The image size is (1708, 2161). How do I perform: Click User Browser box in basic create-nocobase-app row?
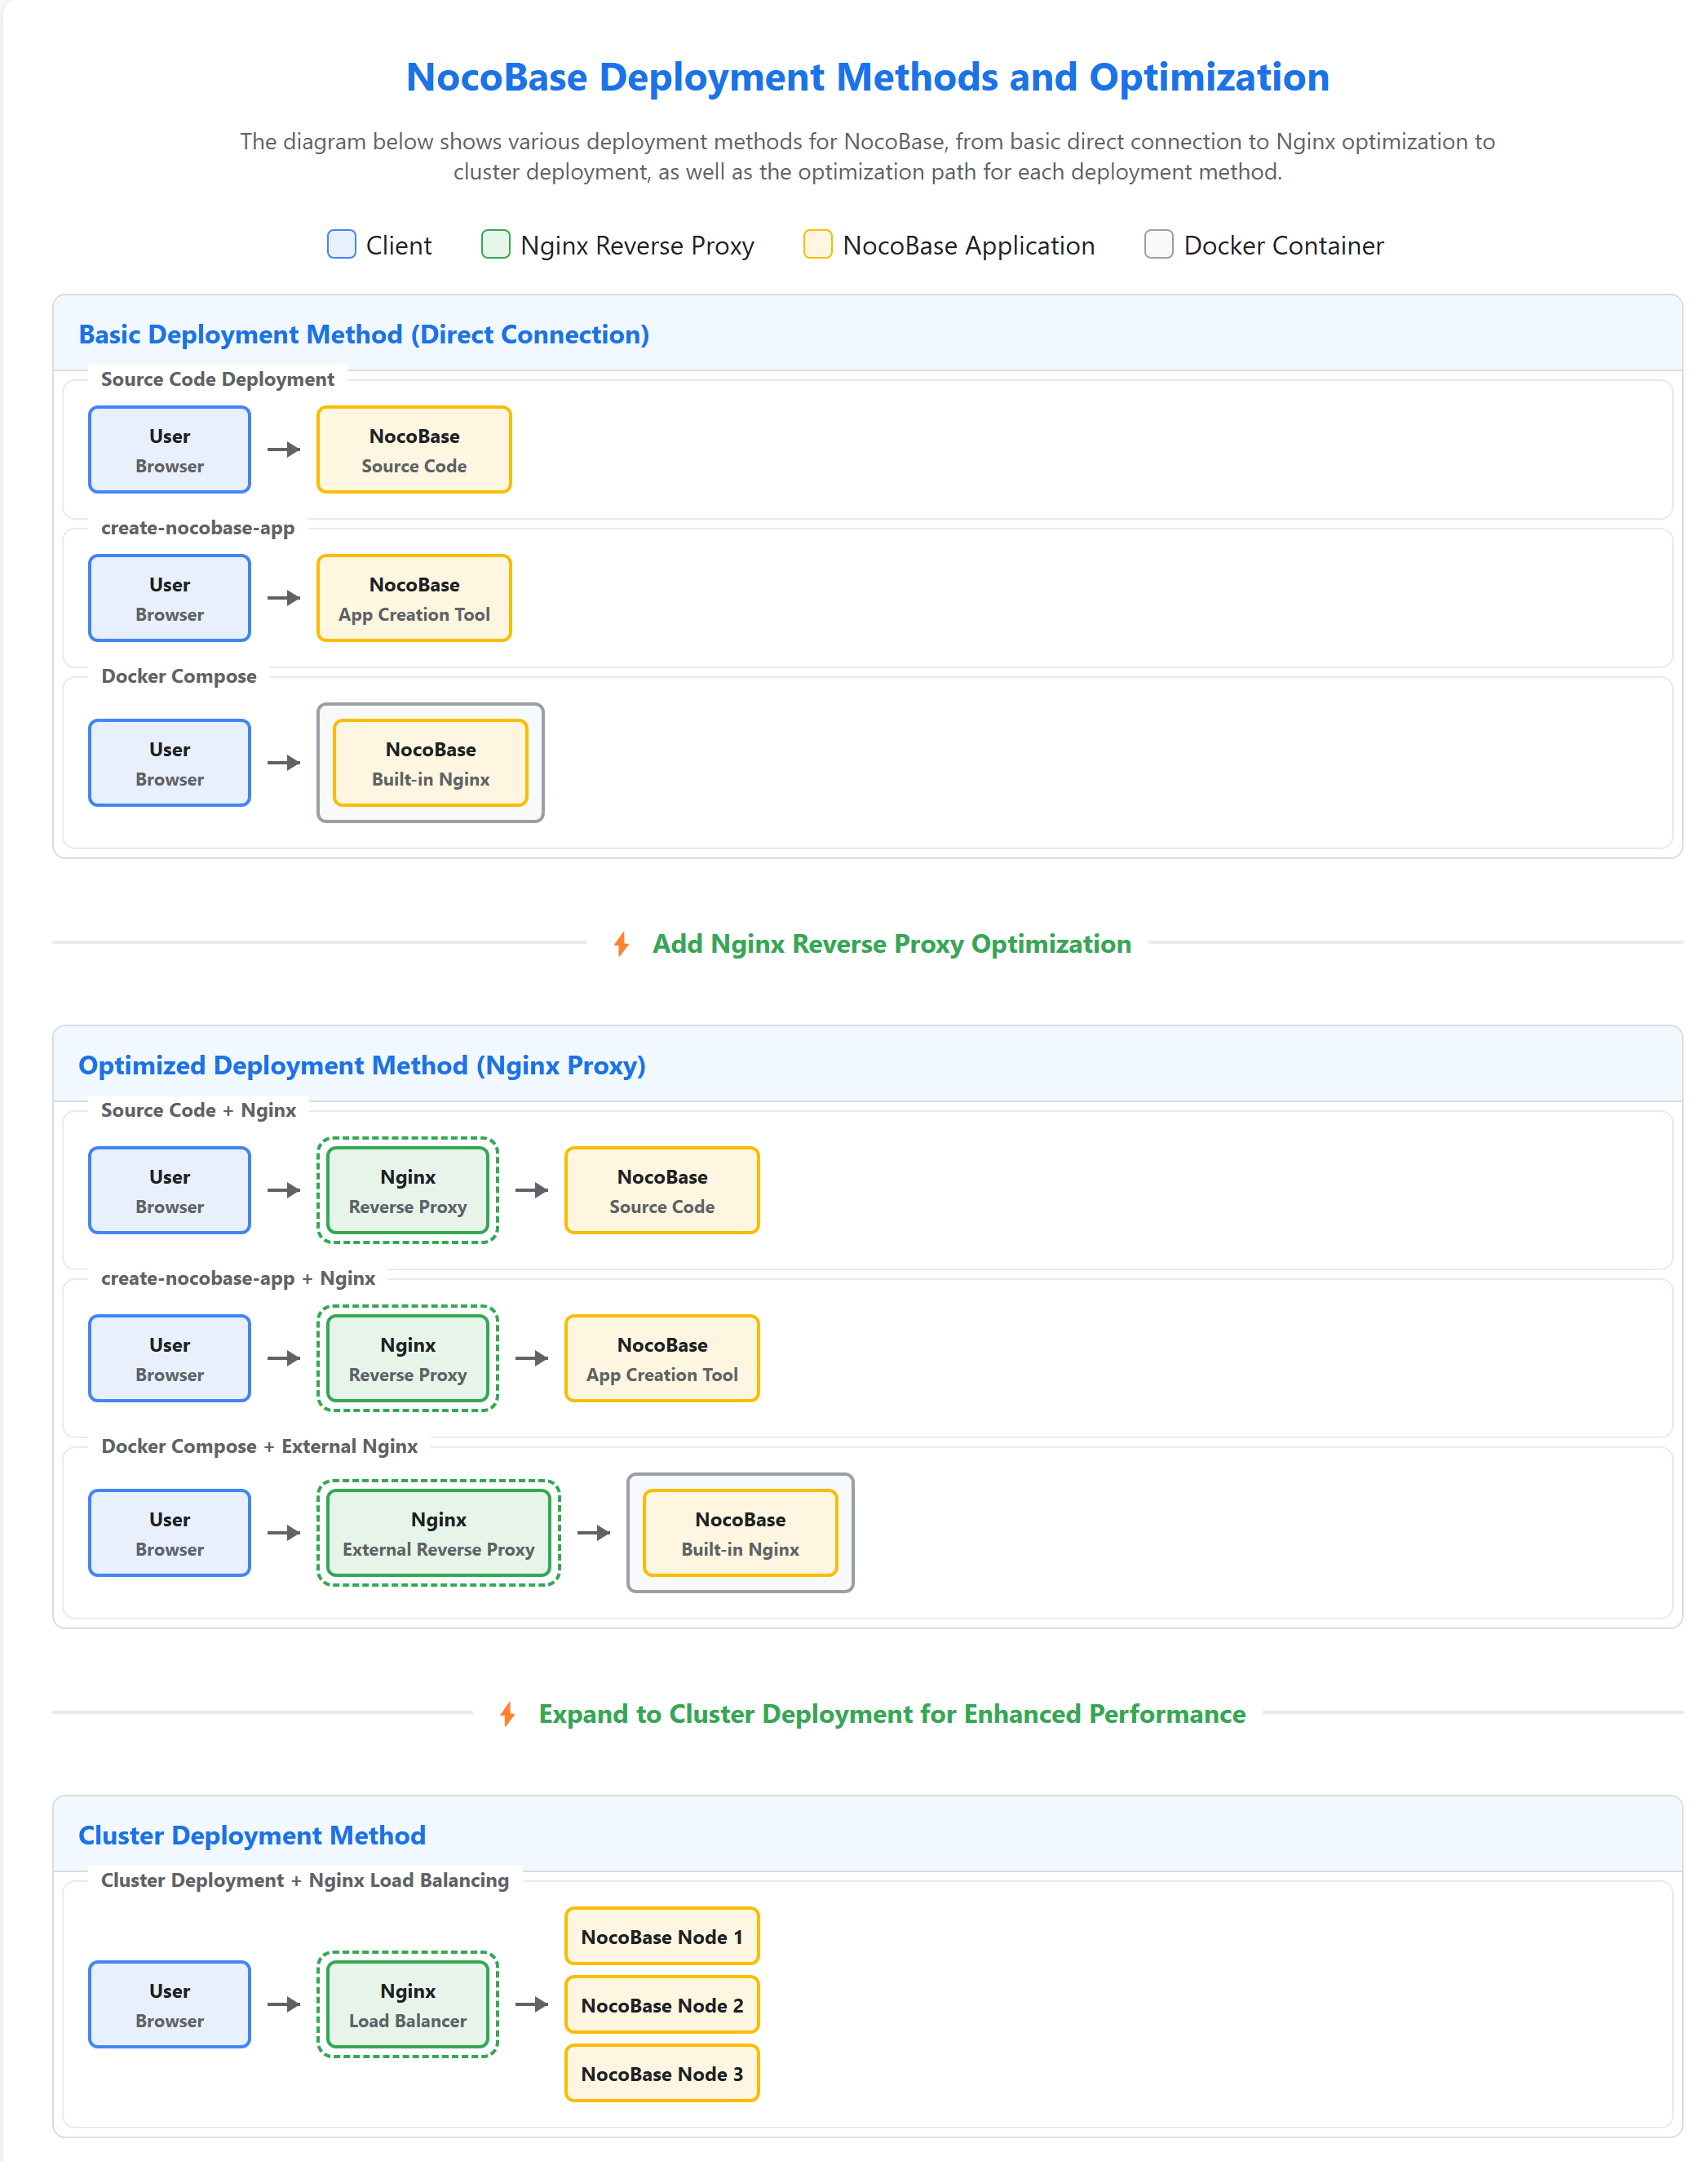click(x=170, y=598)
